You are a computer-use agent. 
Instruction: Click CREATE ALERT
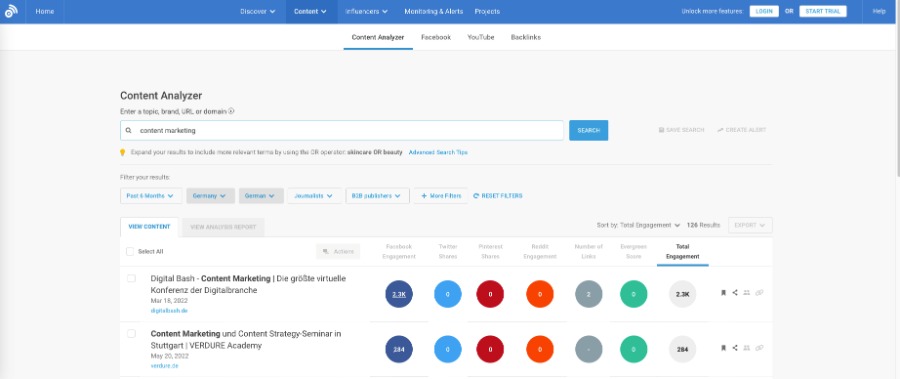click(x=742, y=130)
